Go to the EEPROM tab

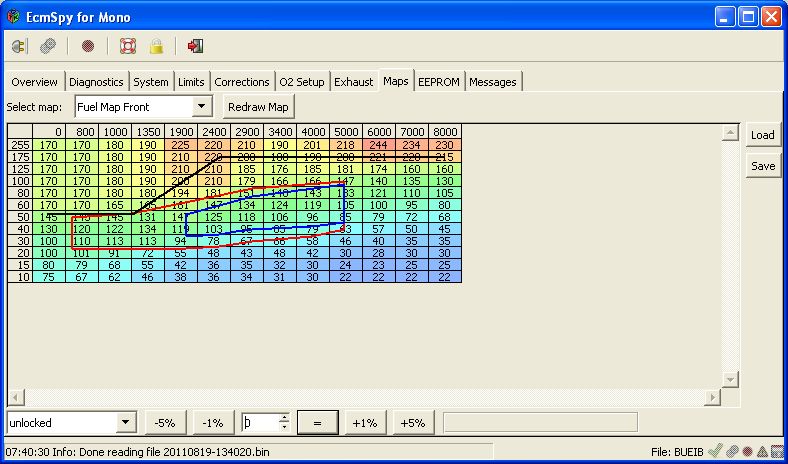(x=439, y=82)
